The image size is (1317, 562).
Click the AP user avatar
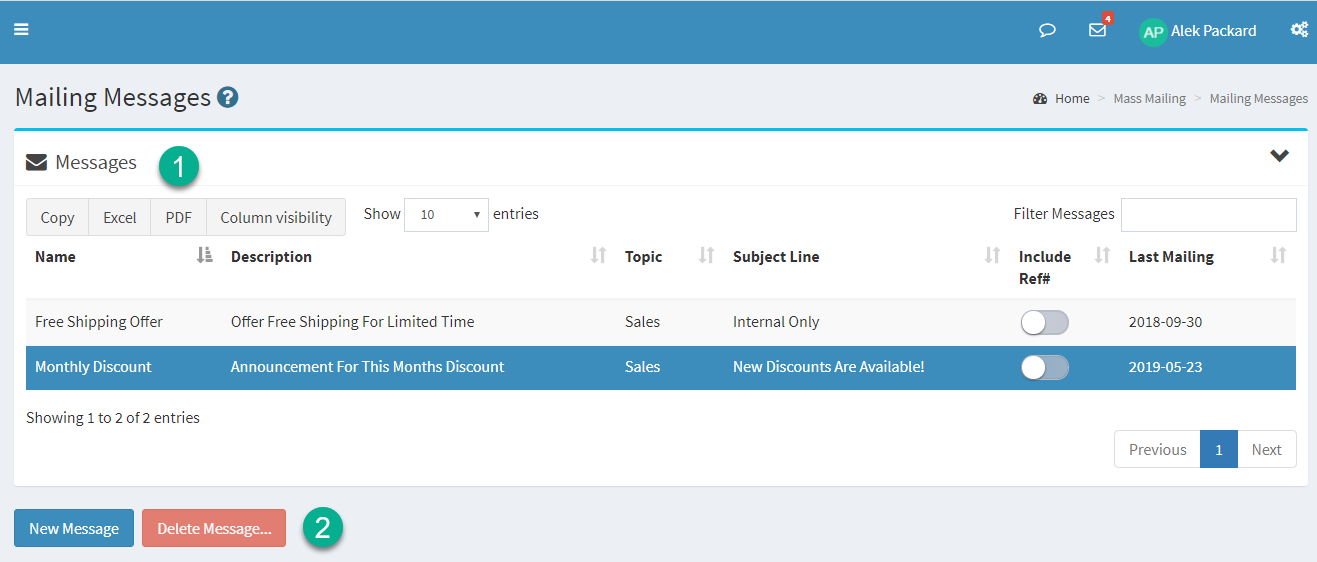tap(1153, 31)
